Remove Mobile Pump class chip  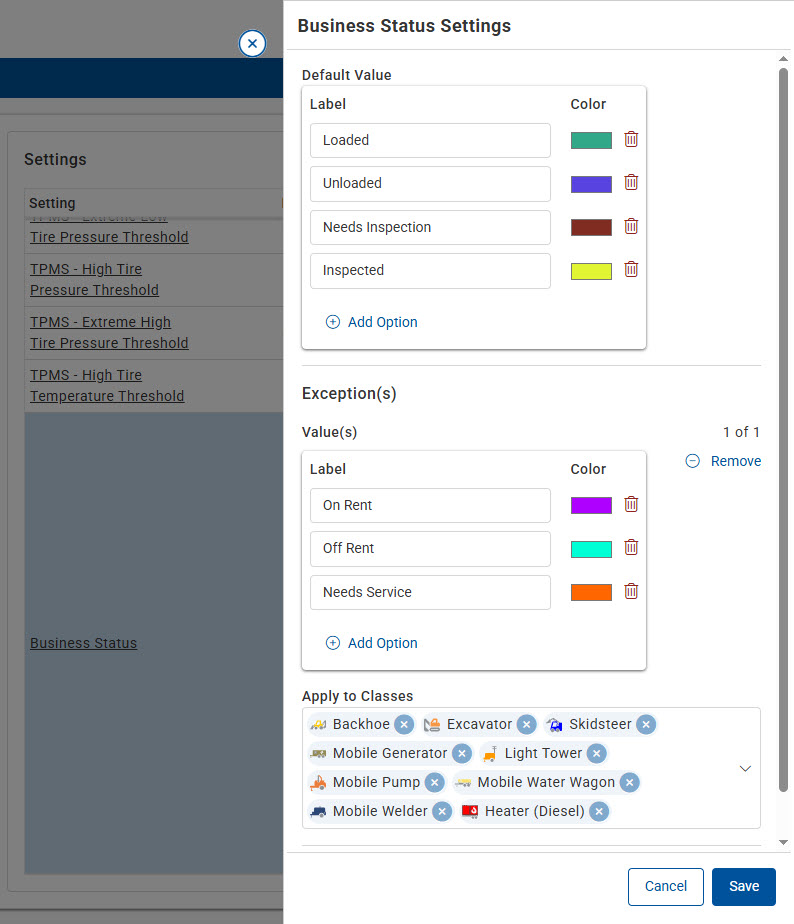pyautogui.click(x=434, y=782)
